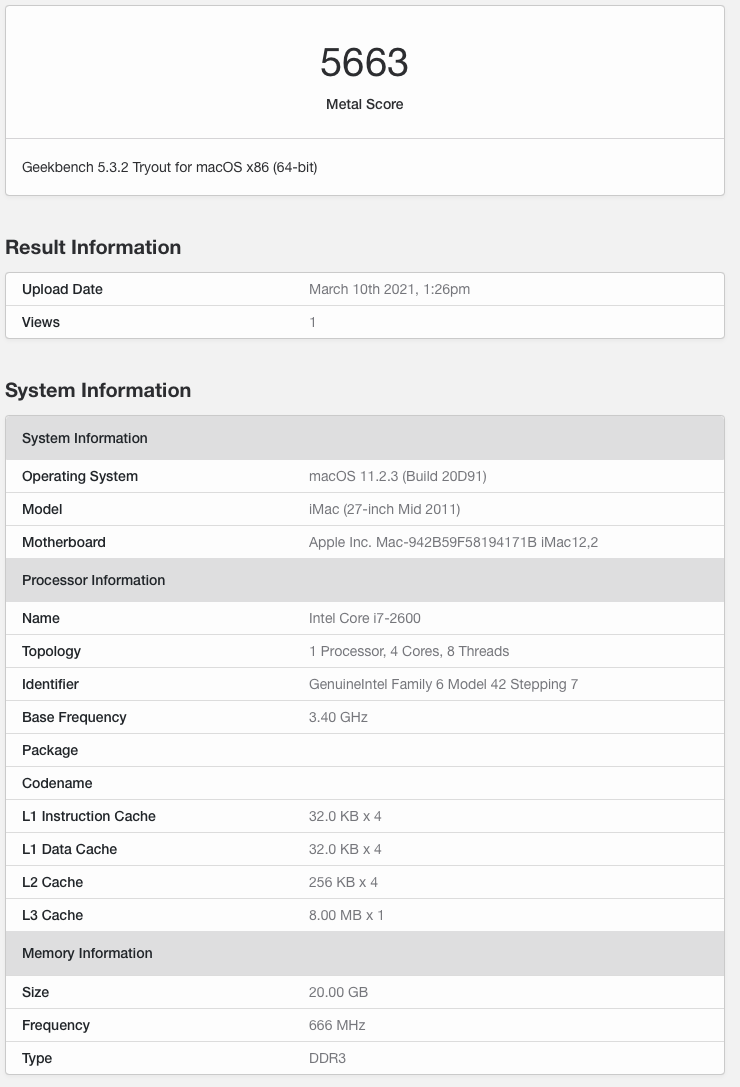Viewport: 740px width, 1087px height.
Task: Select L1 Instruction Cache value '32.0 KB x 4'
Action: coord(345,816)
